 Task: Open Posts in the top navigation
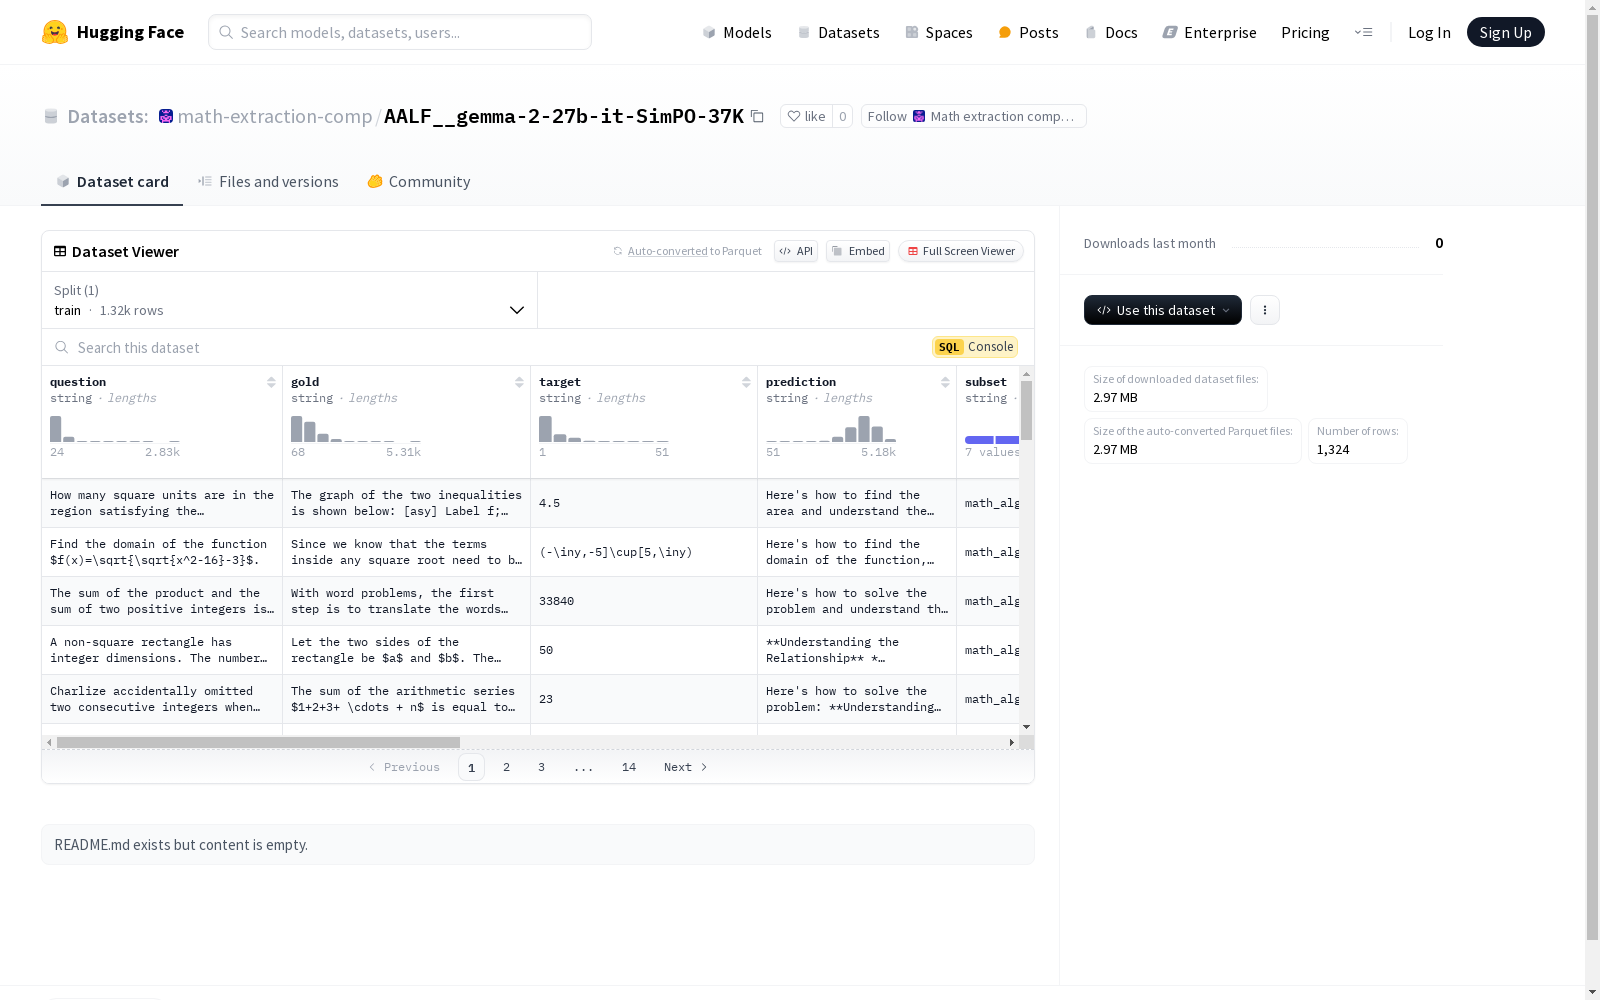1028,32
